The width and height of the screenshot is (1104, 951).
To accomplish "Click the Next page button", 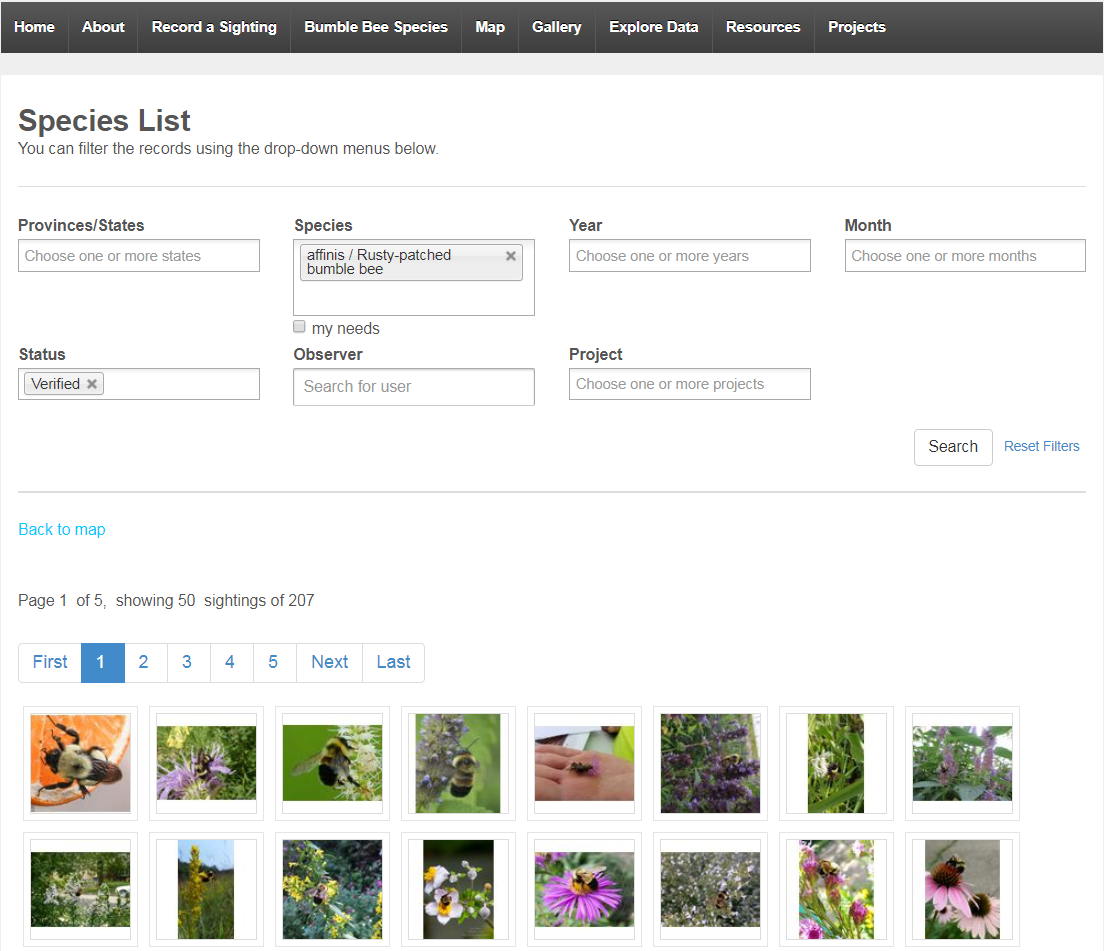I will 329,662.
